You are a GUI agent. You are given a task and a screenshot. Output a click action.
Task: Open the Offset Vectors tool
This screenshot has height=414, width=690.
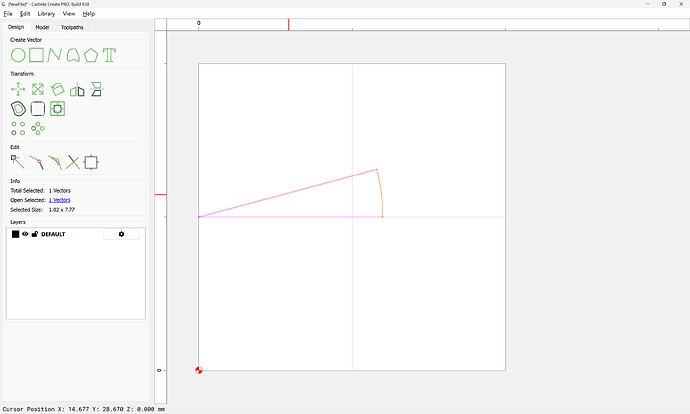pos(18,108)
